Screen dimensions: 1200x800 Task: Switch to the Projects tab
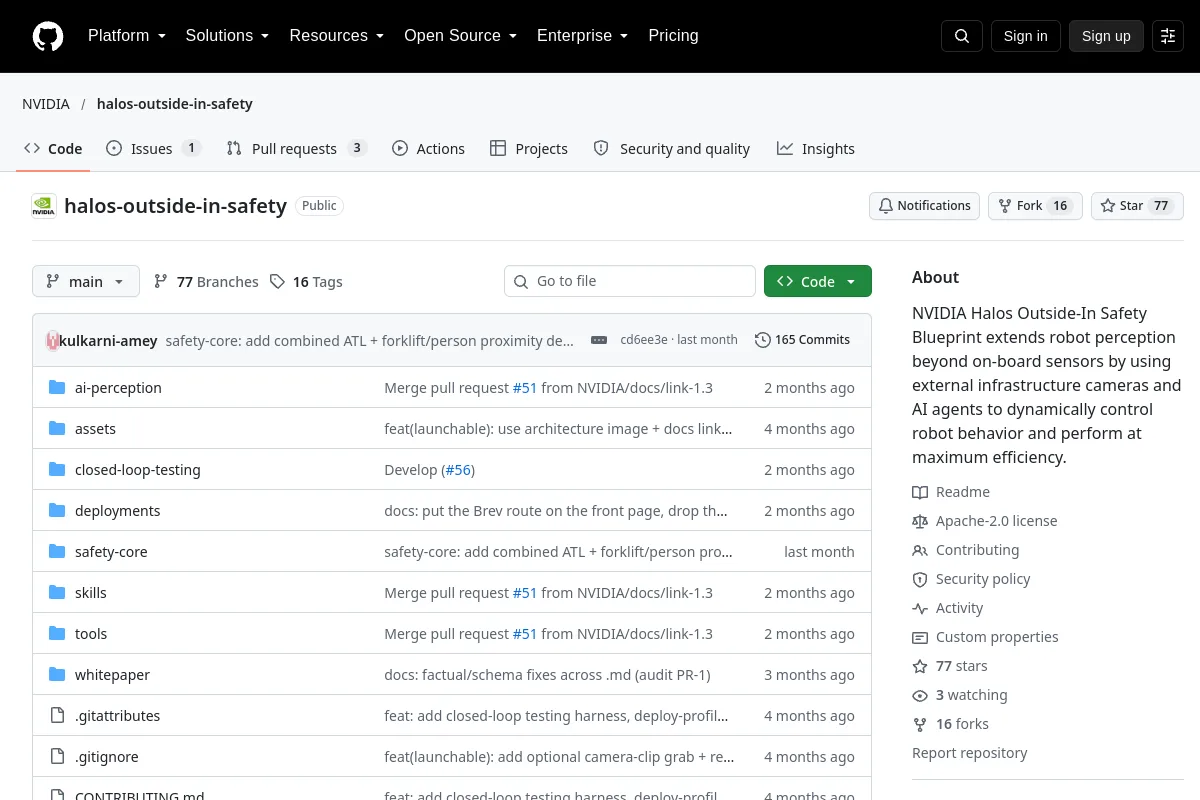coord(529,148)
